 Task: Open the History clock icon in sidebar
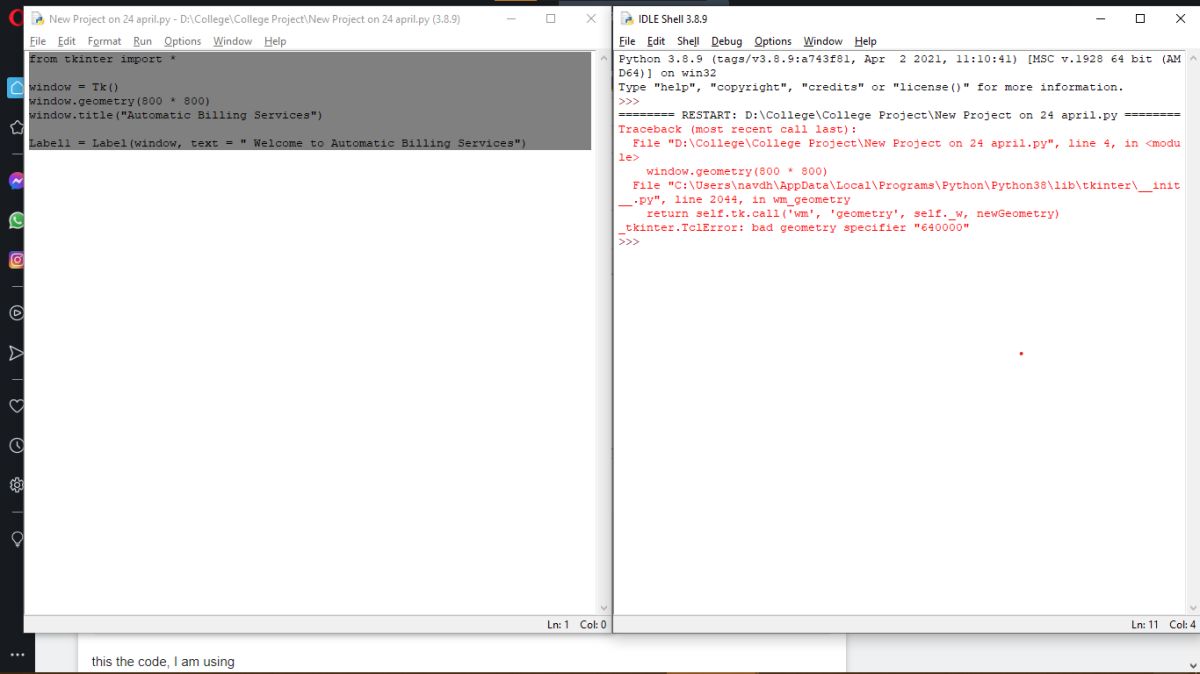click(16, 445)
